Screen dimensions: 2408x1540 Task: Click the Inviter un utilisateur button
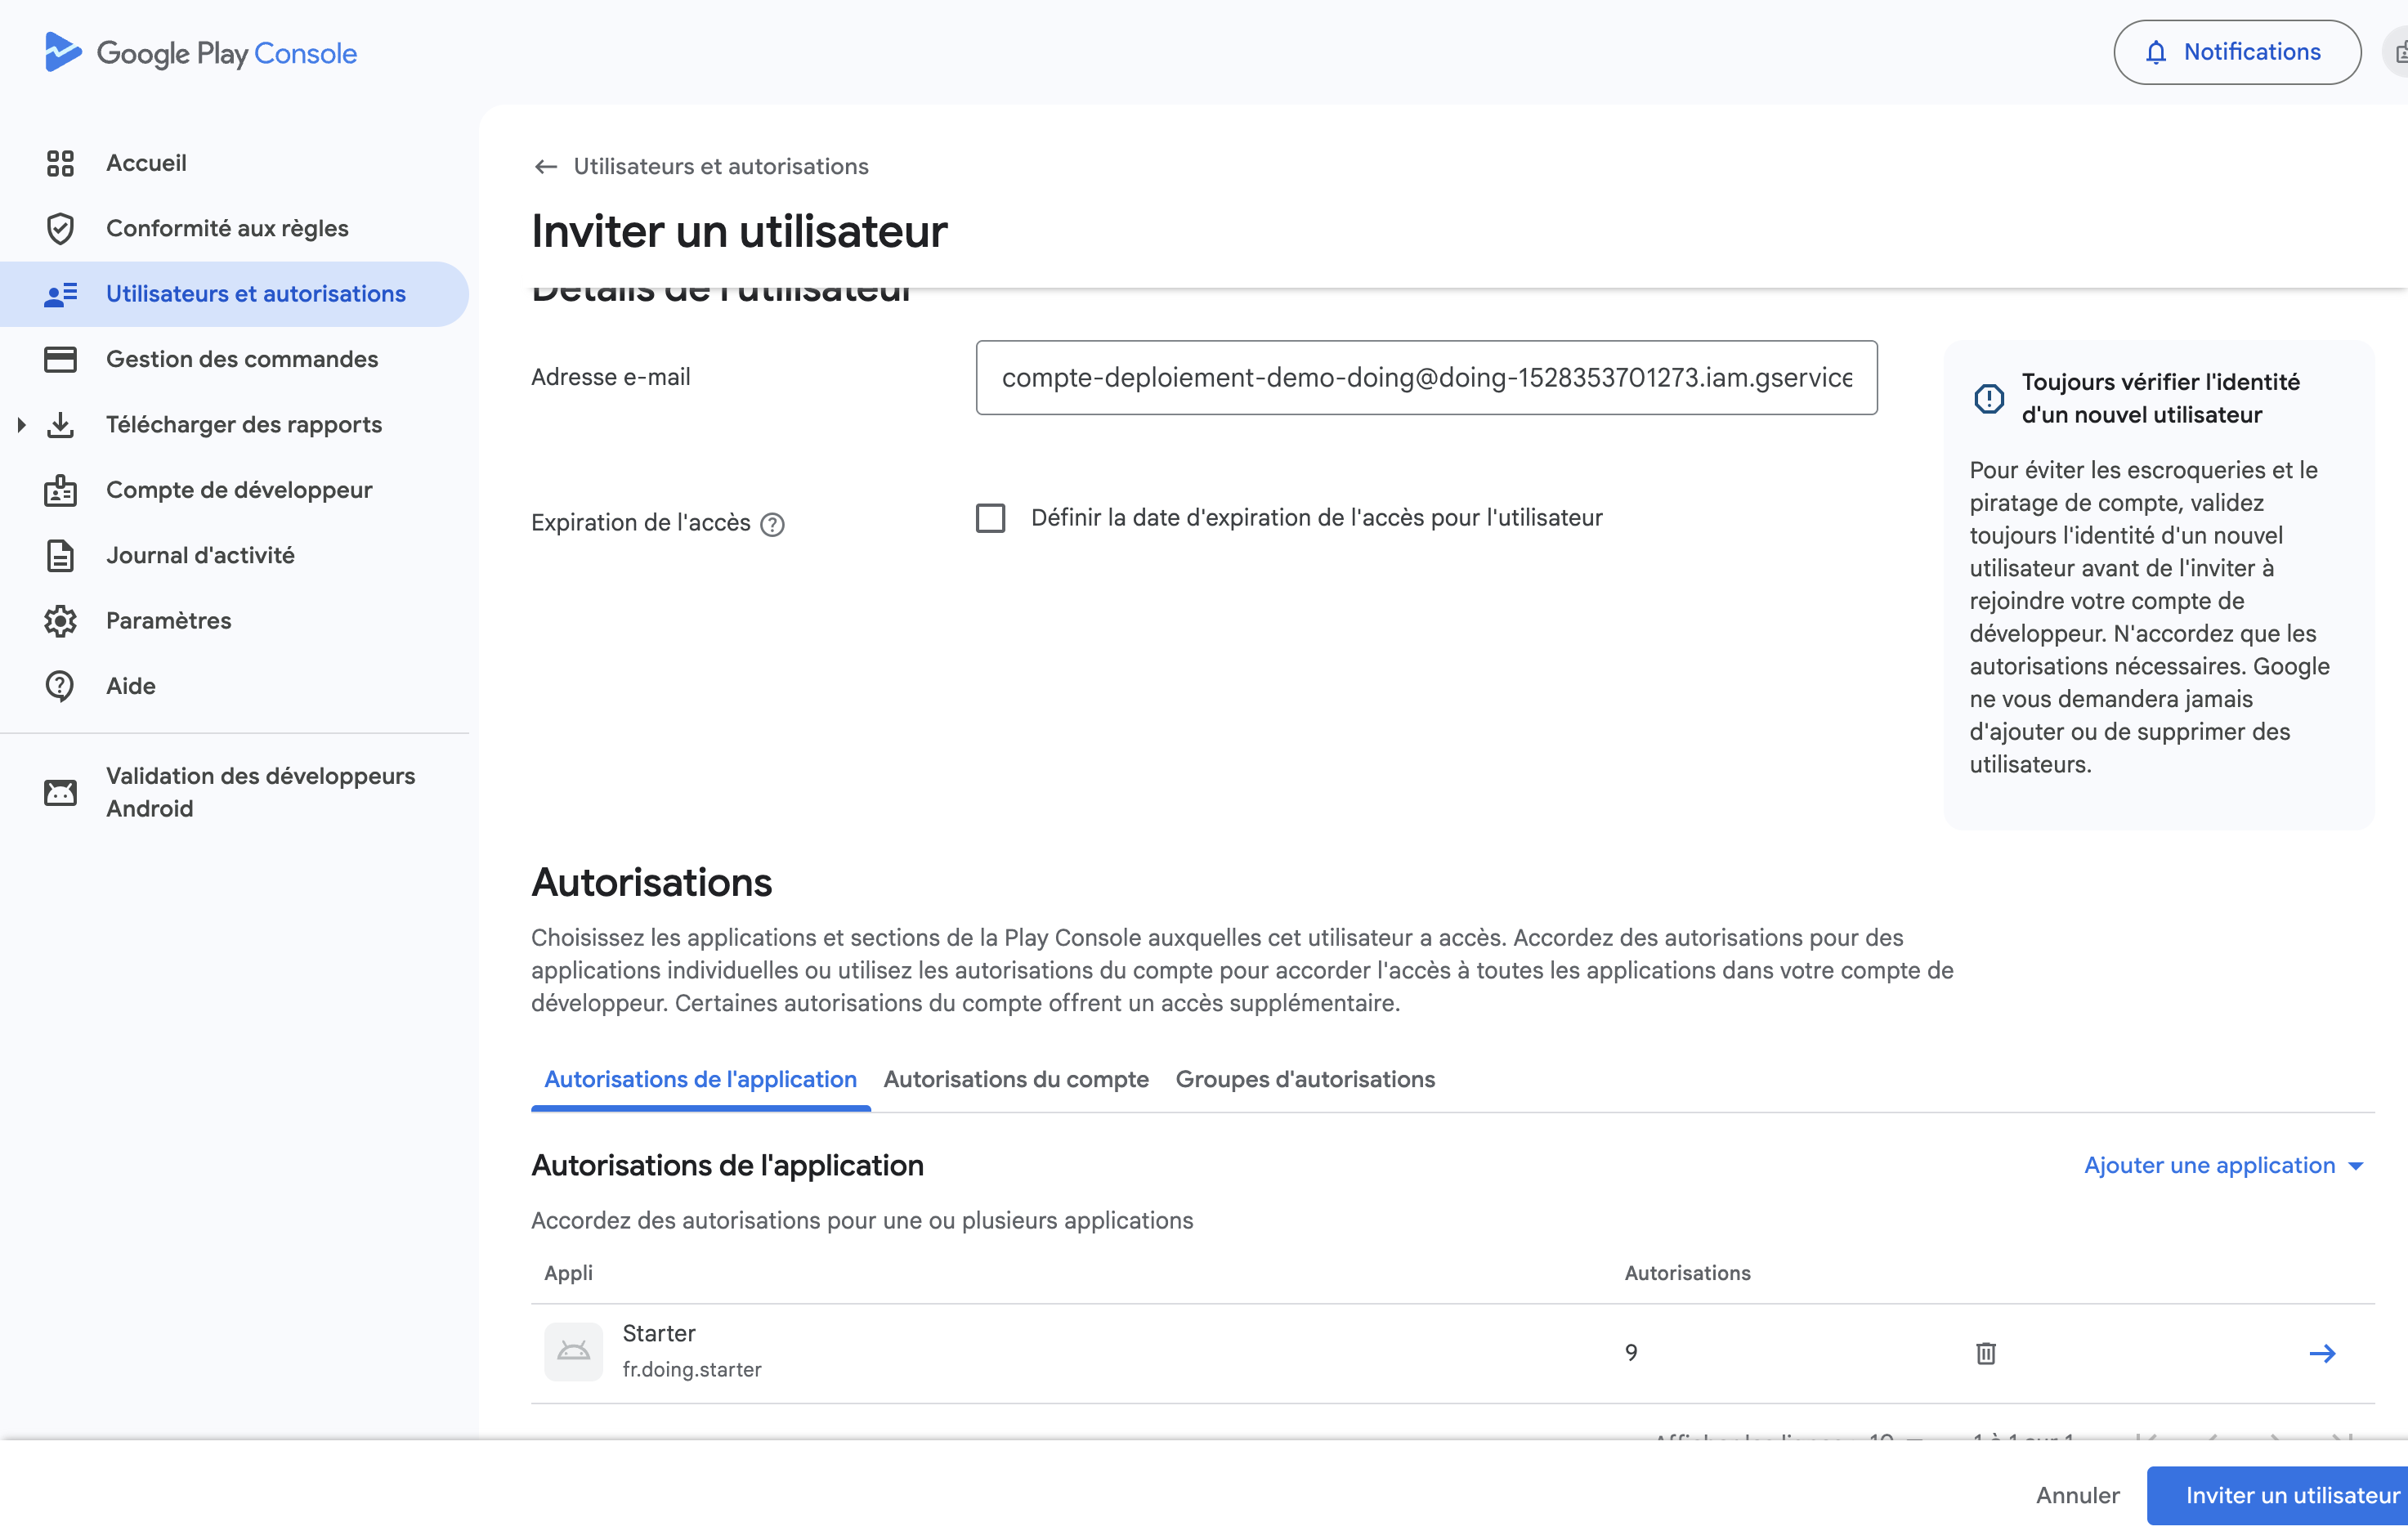(2278, 1496)
